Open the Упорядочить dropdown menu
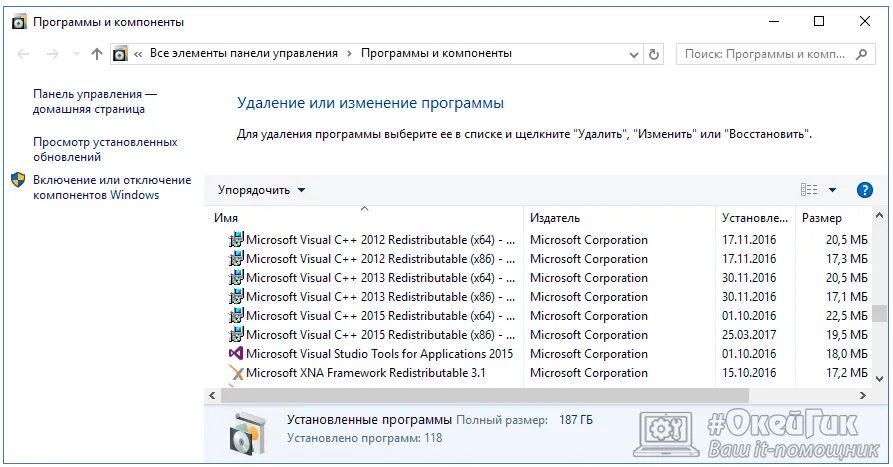The image size is (893, 467). click(261, 190)
